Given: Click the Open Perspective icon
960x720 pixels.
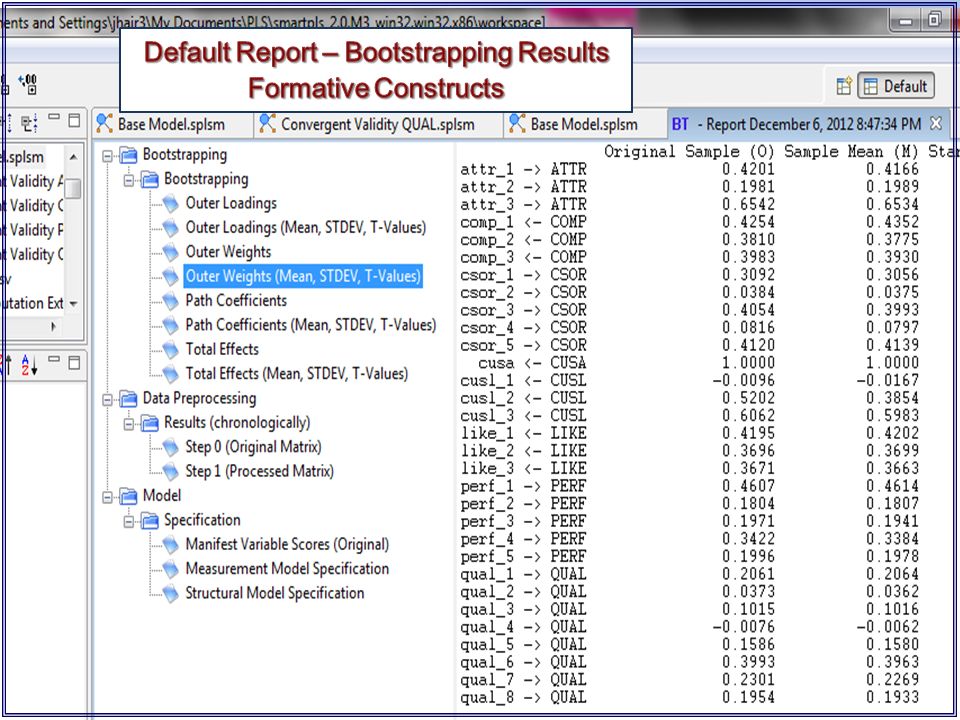Looking at the screenshot, I should coord(844,86).
